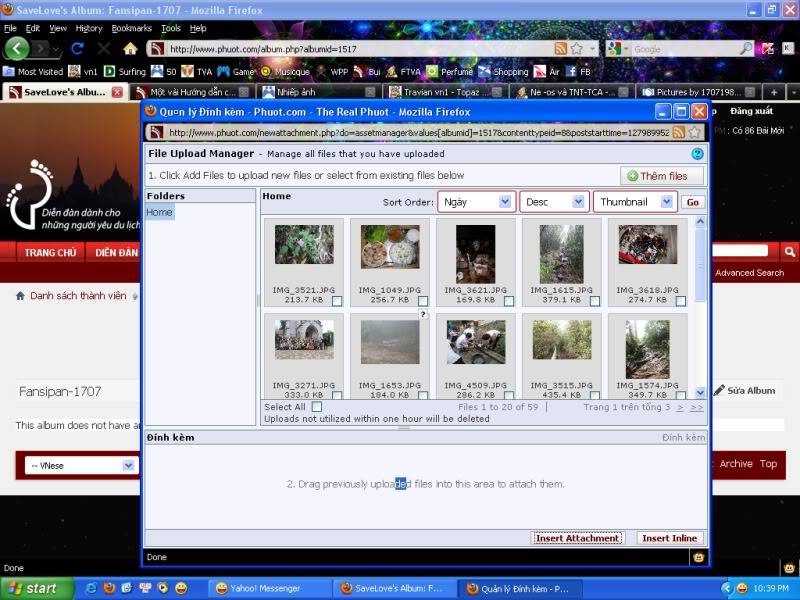Open the VNese language dropdown
The height and width of the screenshot is (600, 800).
(x=80, y=465)
